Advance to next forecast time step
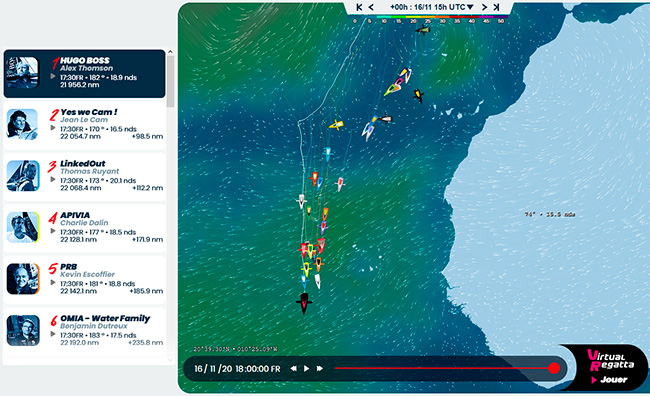This screenshot has width=650, height=396. coord(484,7)
